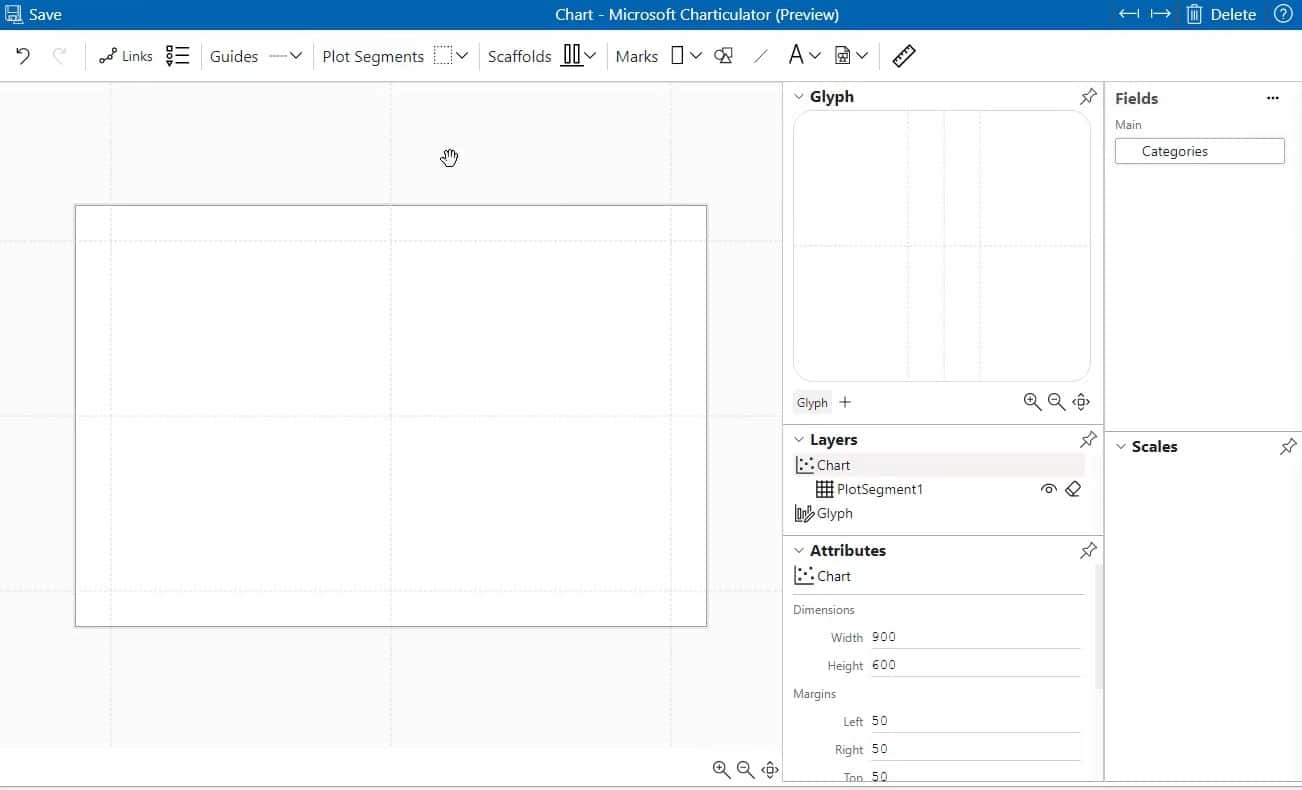Image resolution: width=1302 pixels, height=790 pixels.
Task: Zoom in on the glyph editor
Action: pos(1032,402)
